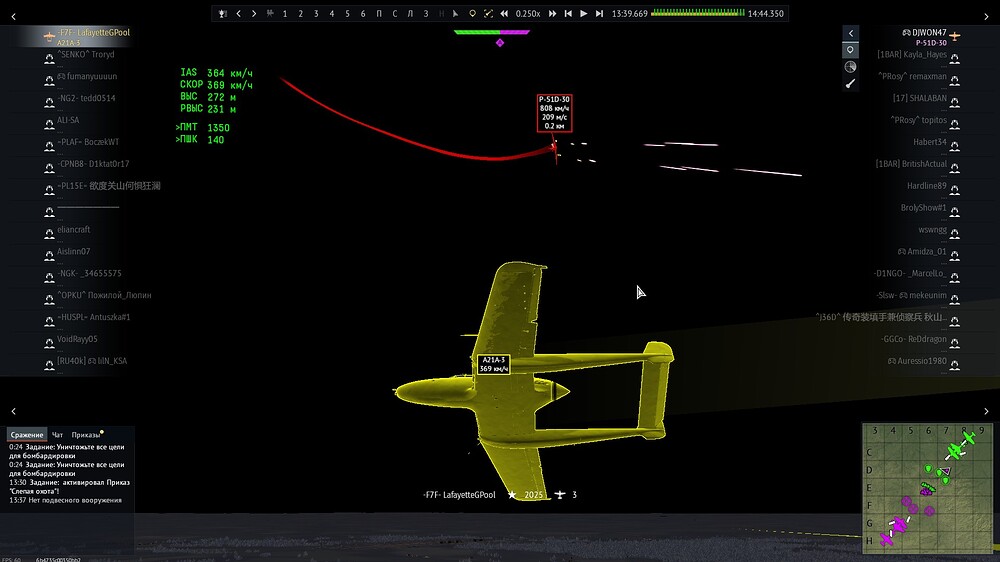
Task: Select player VoidRayy05
Action: point(77,339)
